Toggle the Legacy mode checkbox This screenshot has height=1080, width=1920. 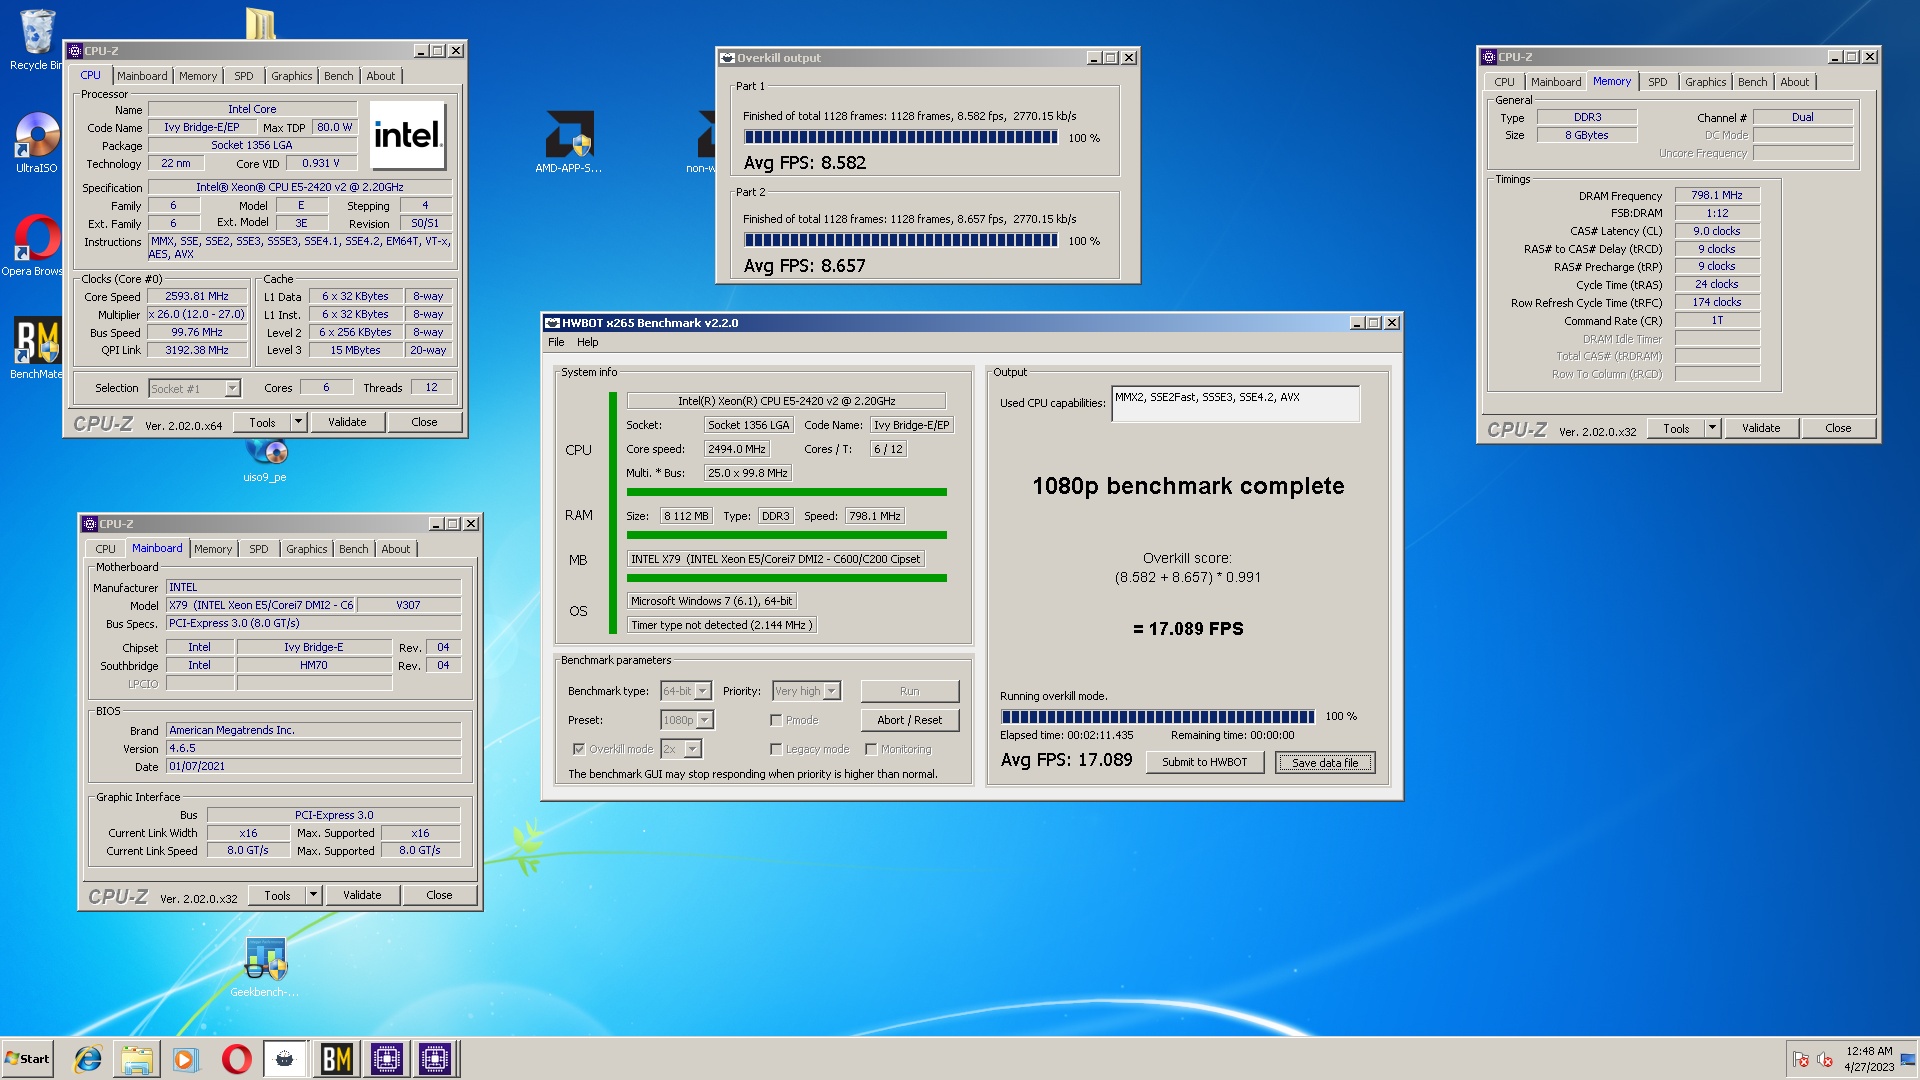(775, 749)
